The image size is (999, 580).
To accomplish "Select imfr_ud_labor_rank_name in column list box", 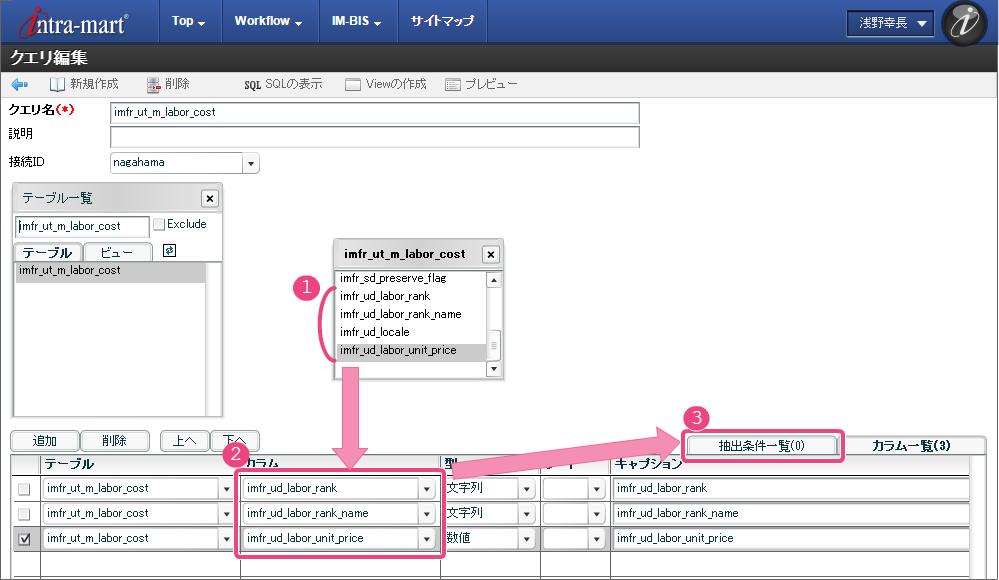I will 411,314.
